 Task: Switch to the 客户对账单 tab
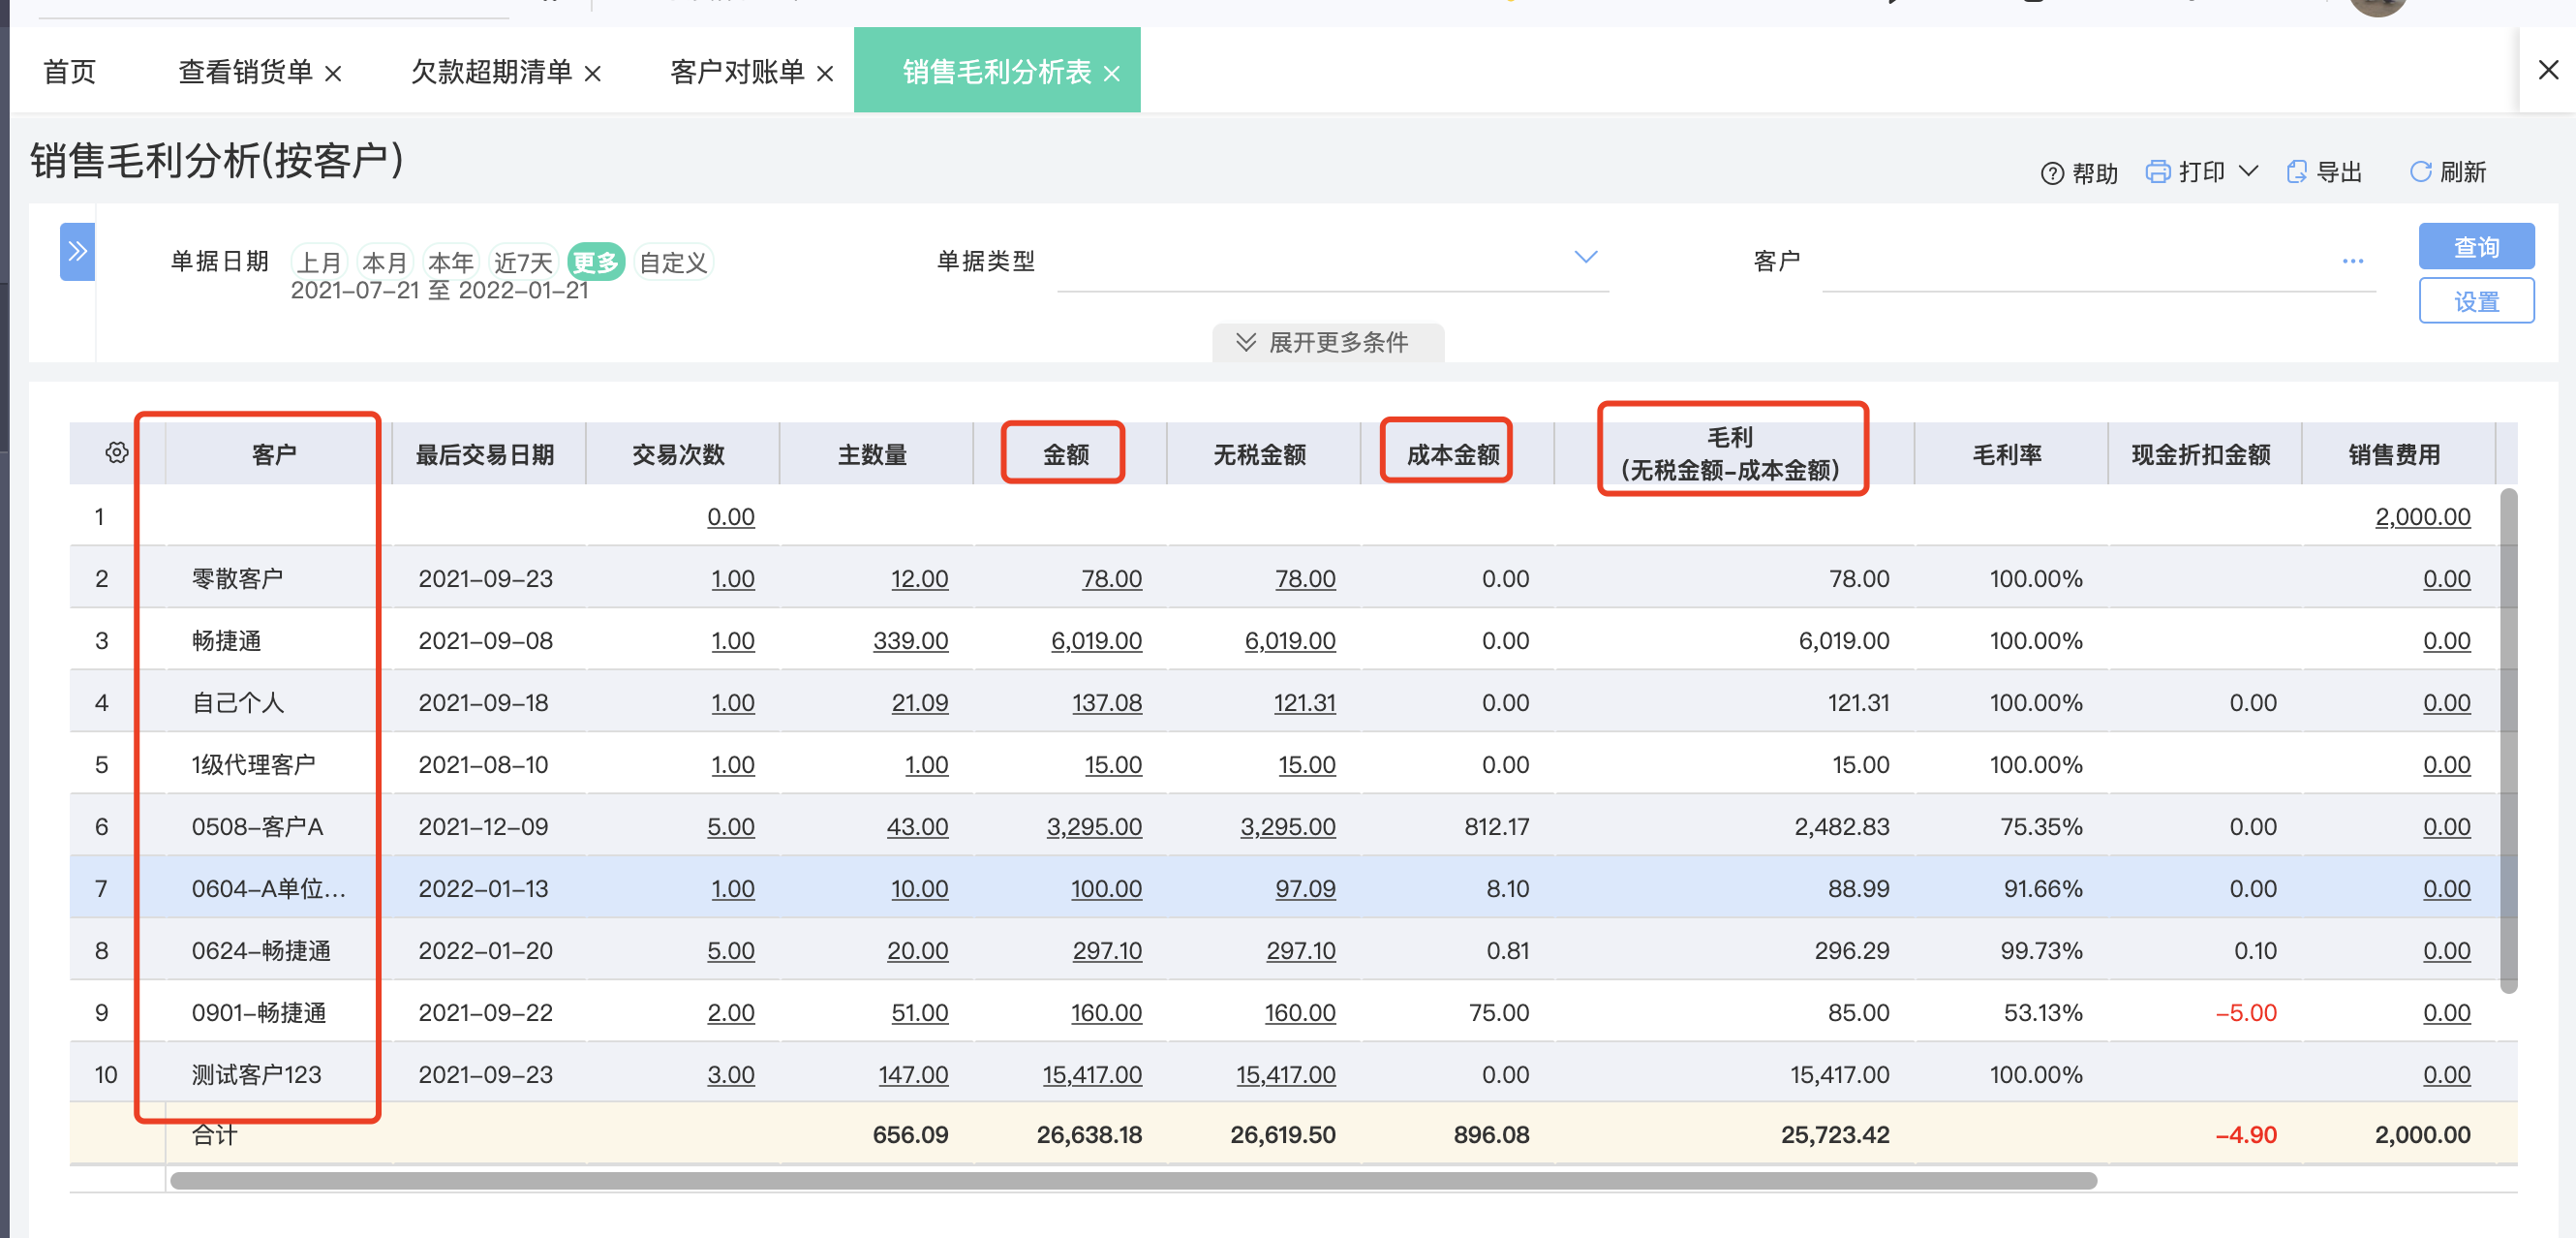pyautogui.click(x=737, y=72)
